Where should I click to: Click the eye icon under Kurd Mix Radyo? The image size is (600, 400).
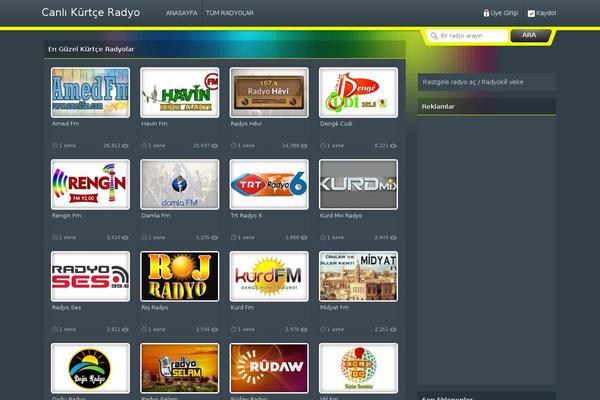click(393, 238)
